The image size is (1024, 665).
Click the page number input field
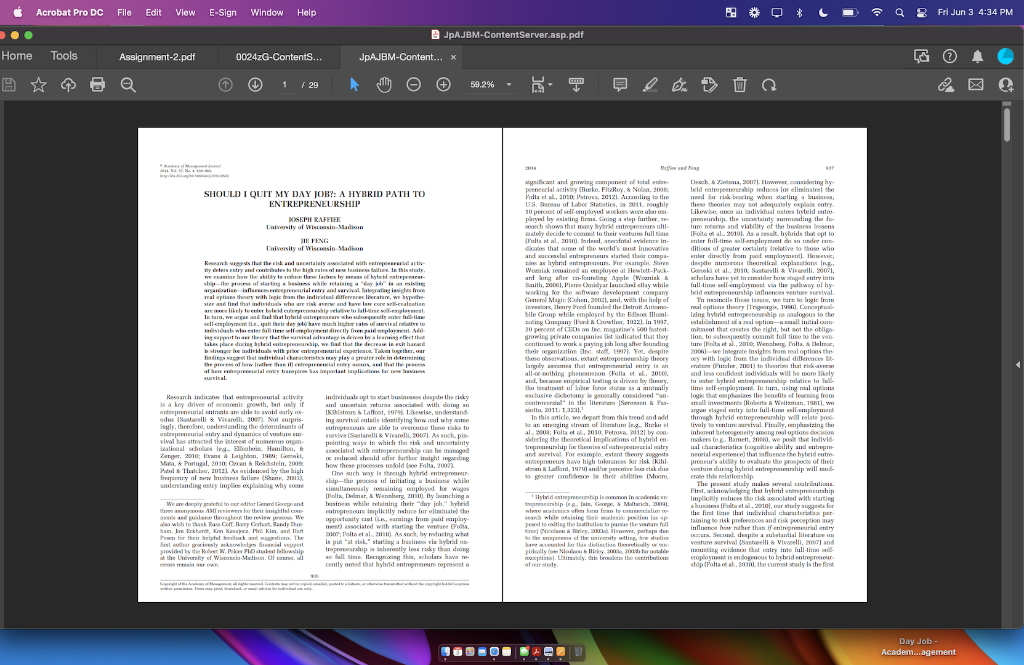point(285,85)
